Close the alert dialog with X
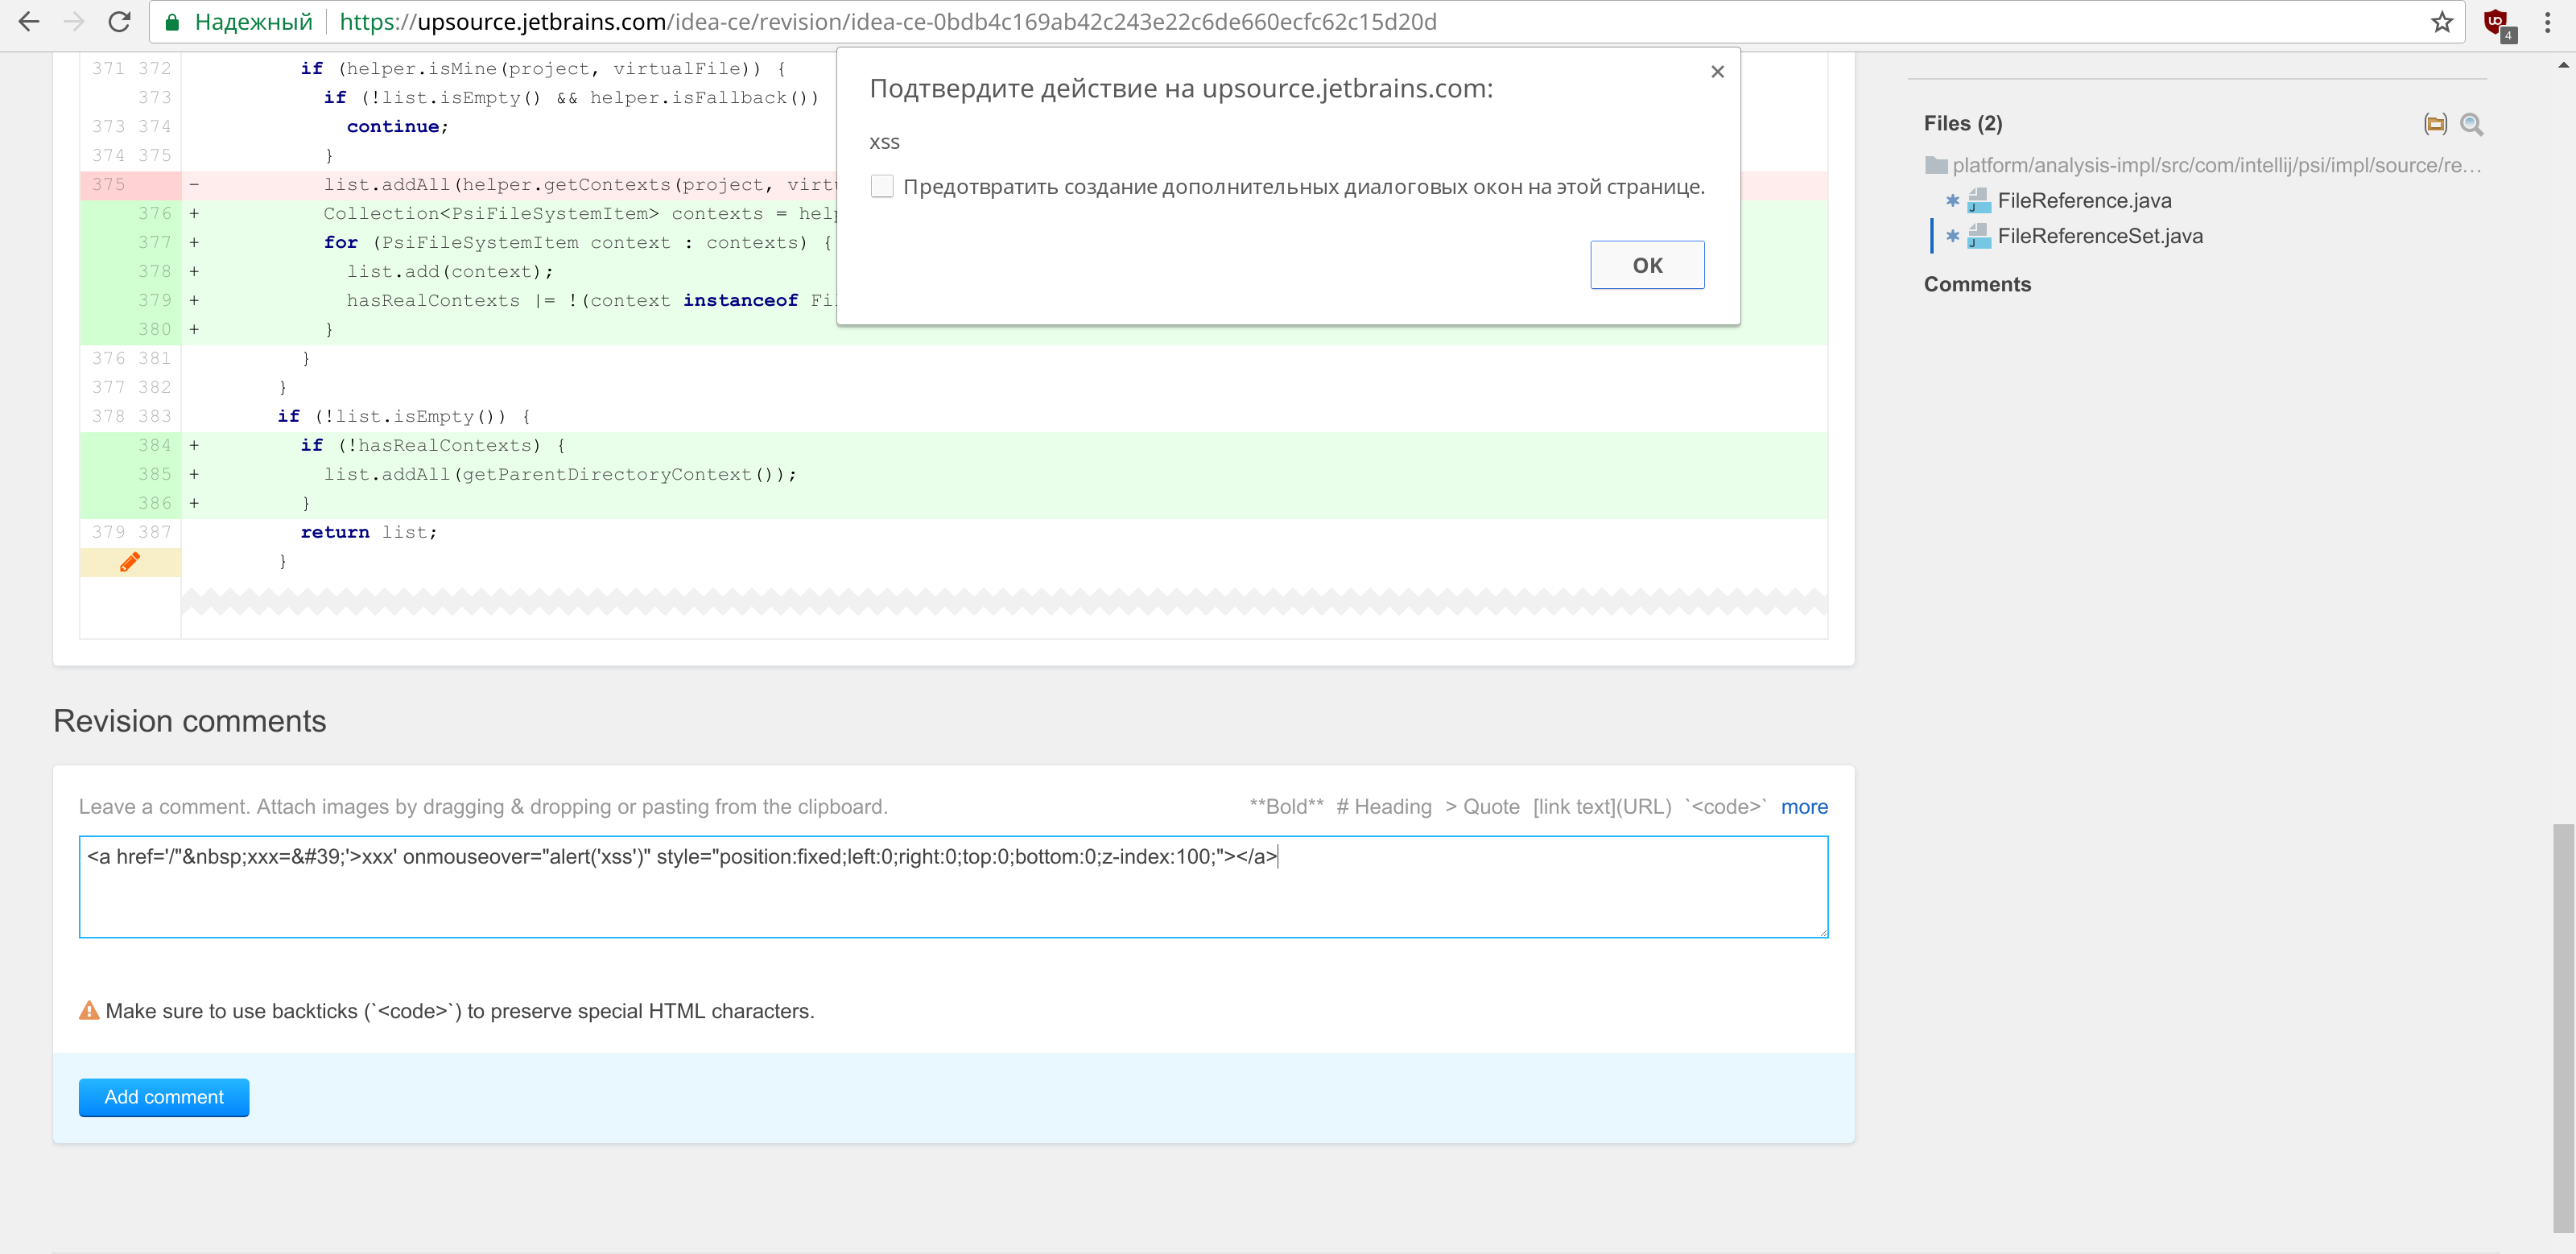This screenshot has height=1254, width=2576. point(1717,72)
